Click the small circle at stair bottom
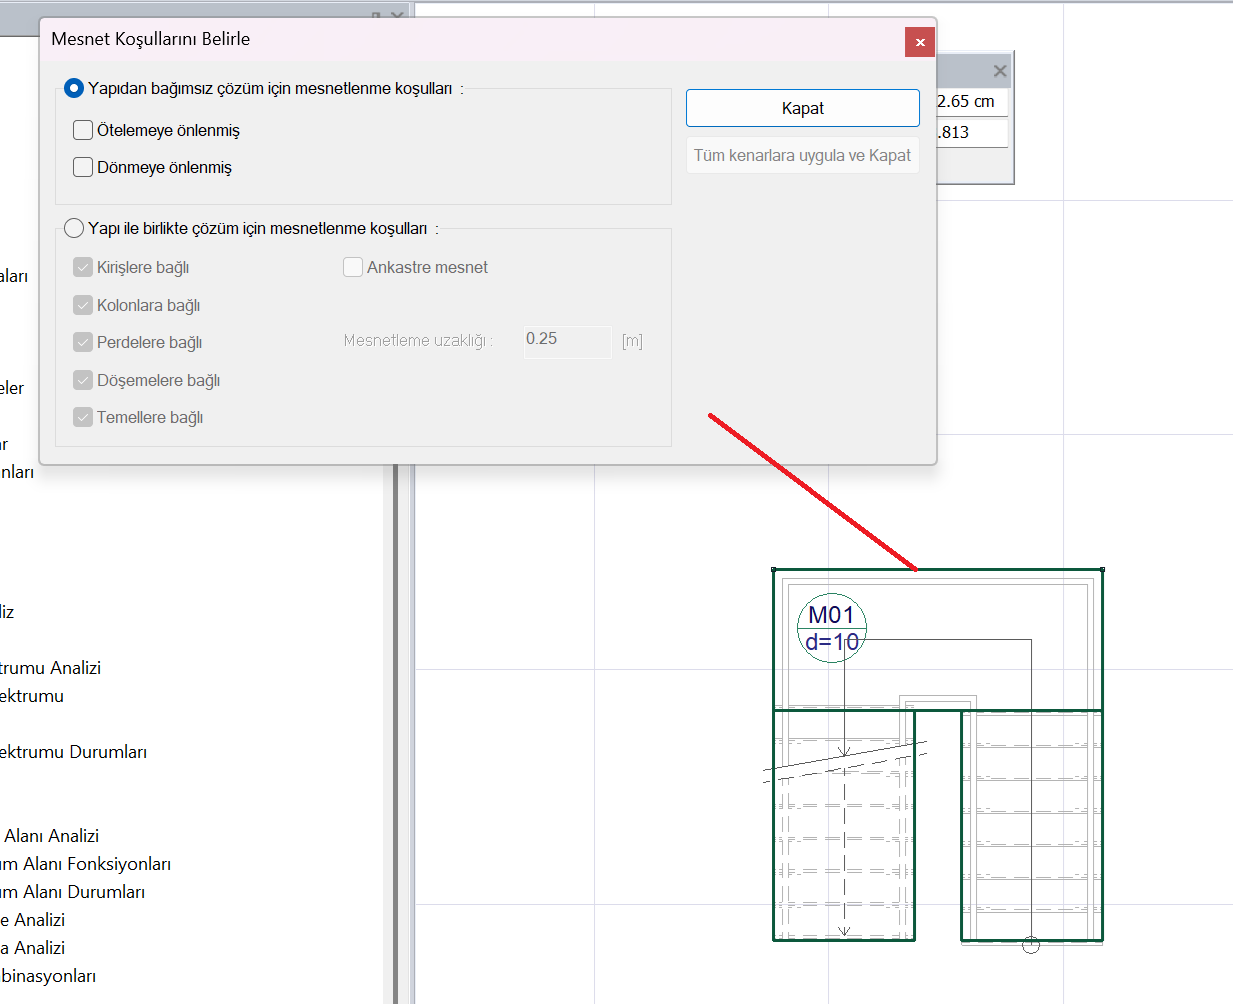 tap(1031, 945)
